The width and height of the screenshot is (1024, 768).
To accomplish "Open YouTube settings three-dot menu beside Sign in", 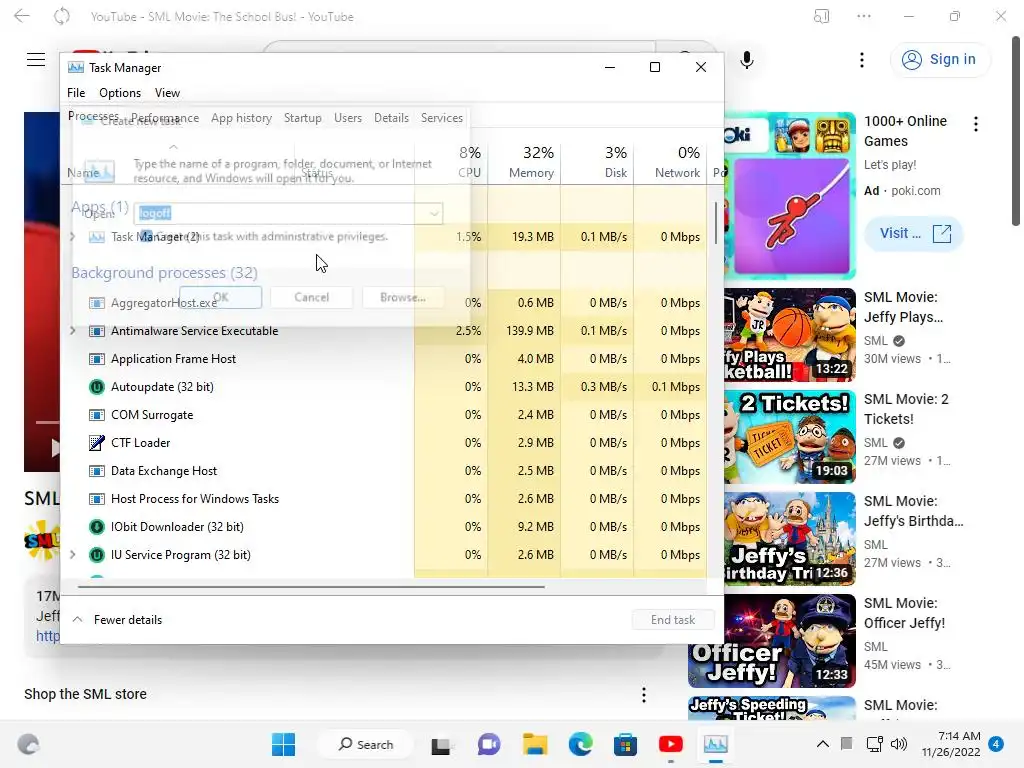I will [862, 60].
